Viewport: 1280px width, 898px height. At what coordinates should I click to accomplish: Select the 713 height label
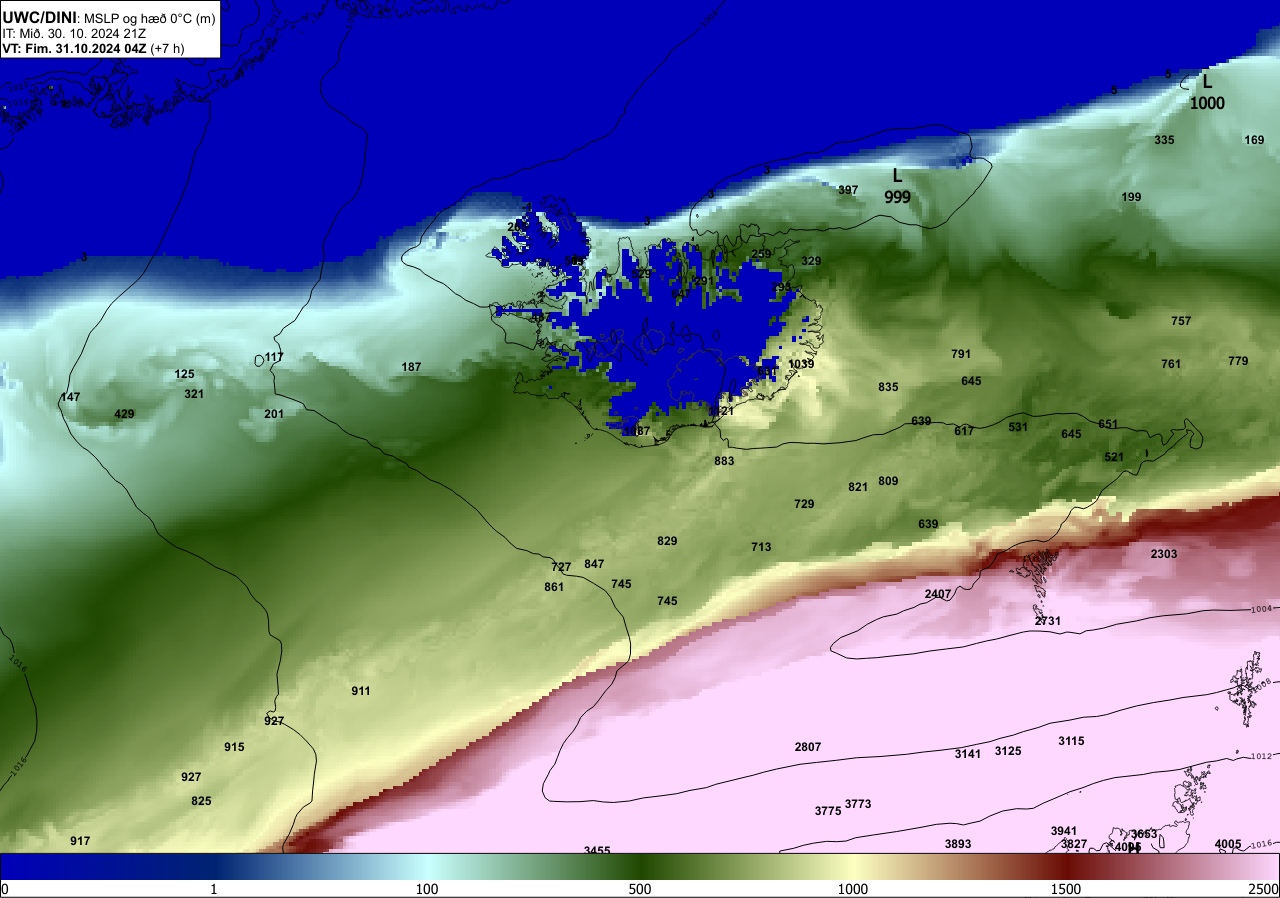click(x=761, y=547)
